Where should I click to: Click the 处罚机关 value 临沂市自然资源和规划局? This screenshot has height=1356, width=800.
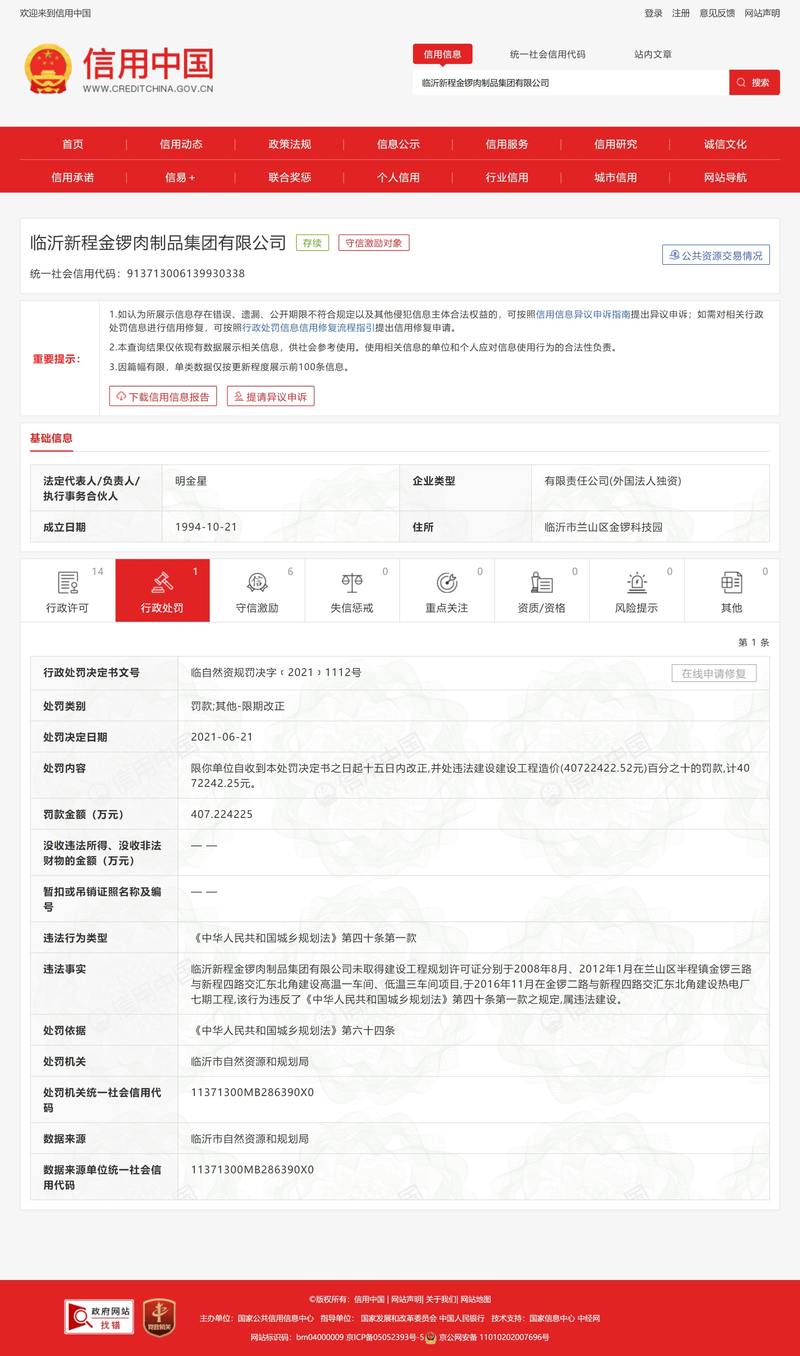click(249, 1061)
